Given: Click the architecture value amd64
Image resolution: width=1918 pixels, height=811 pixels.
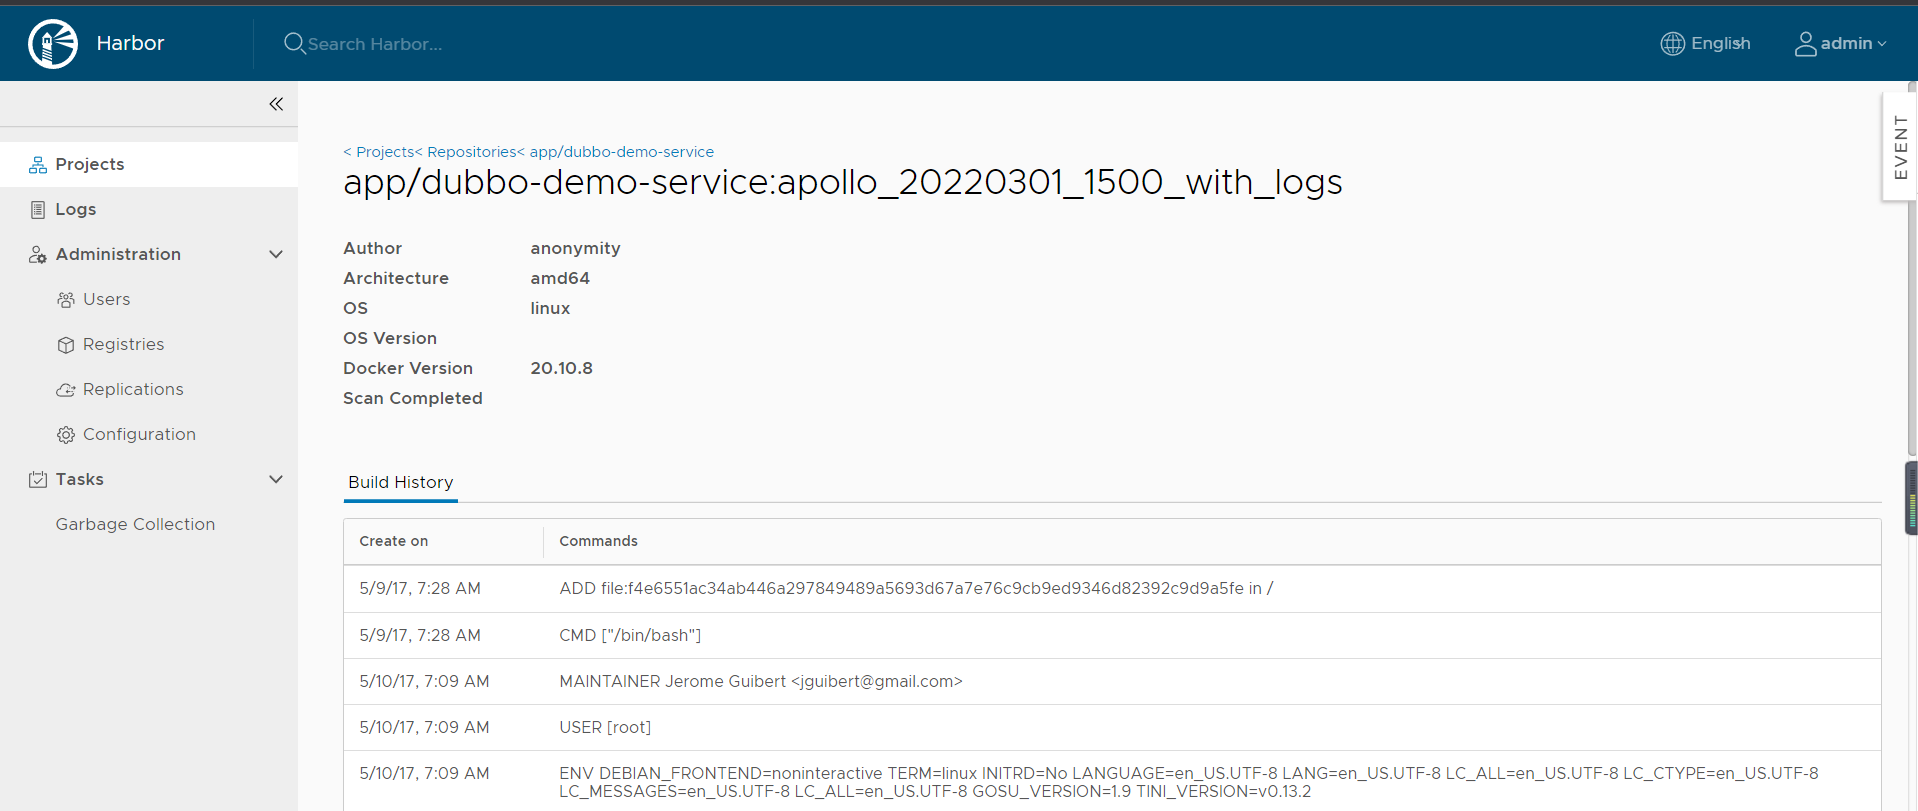Looking at the screenshot, I should [x=560, y=278].
